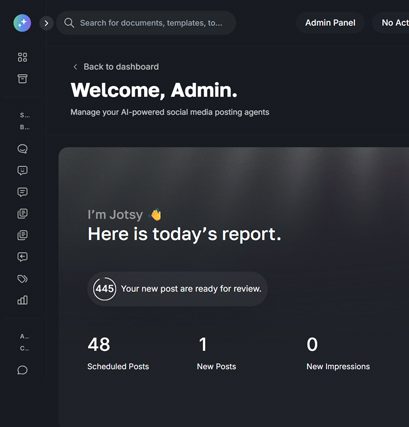409x427 pixels.
Task: Click the waving hand emoji
Action: [x=156, y=215]
